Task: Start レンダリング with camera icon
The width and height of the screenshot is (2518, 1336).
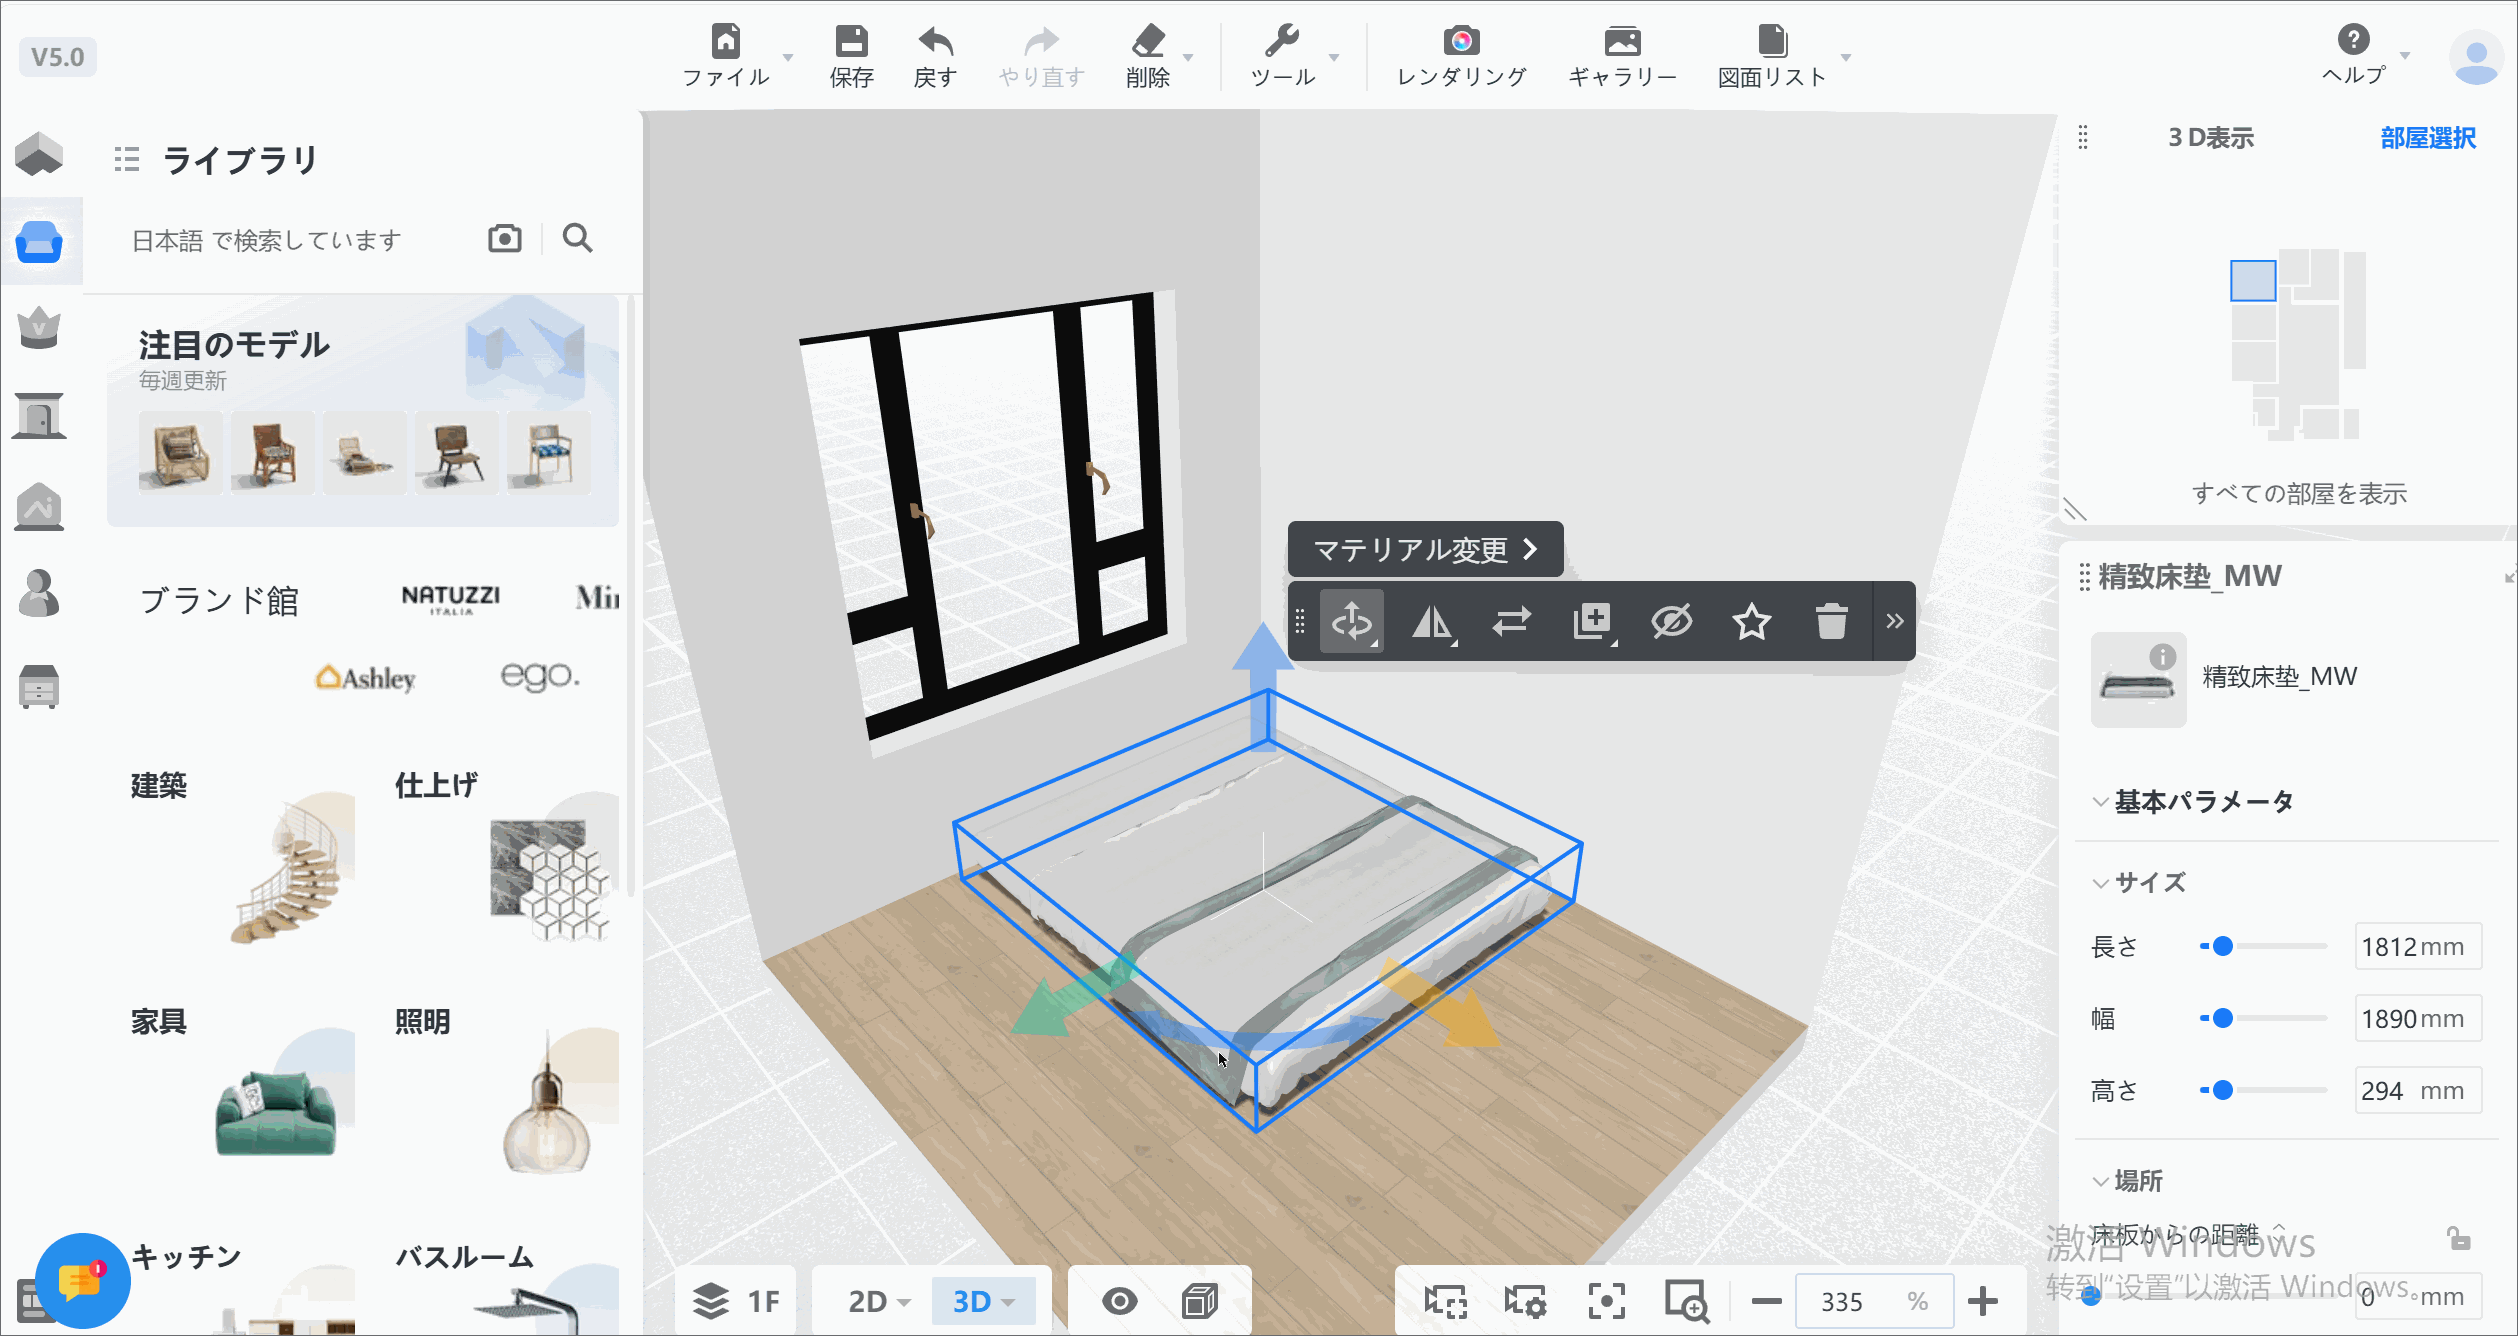Action: 1461,56
